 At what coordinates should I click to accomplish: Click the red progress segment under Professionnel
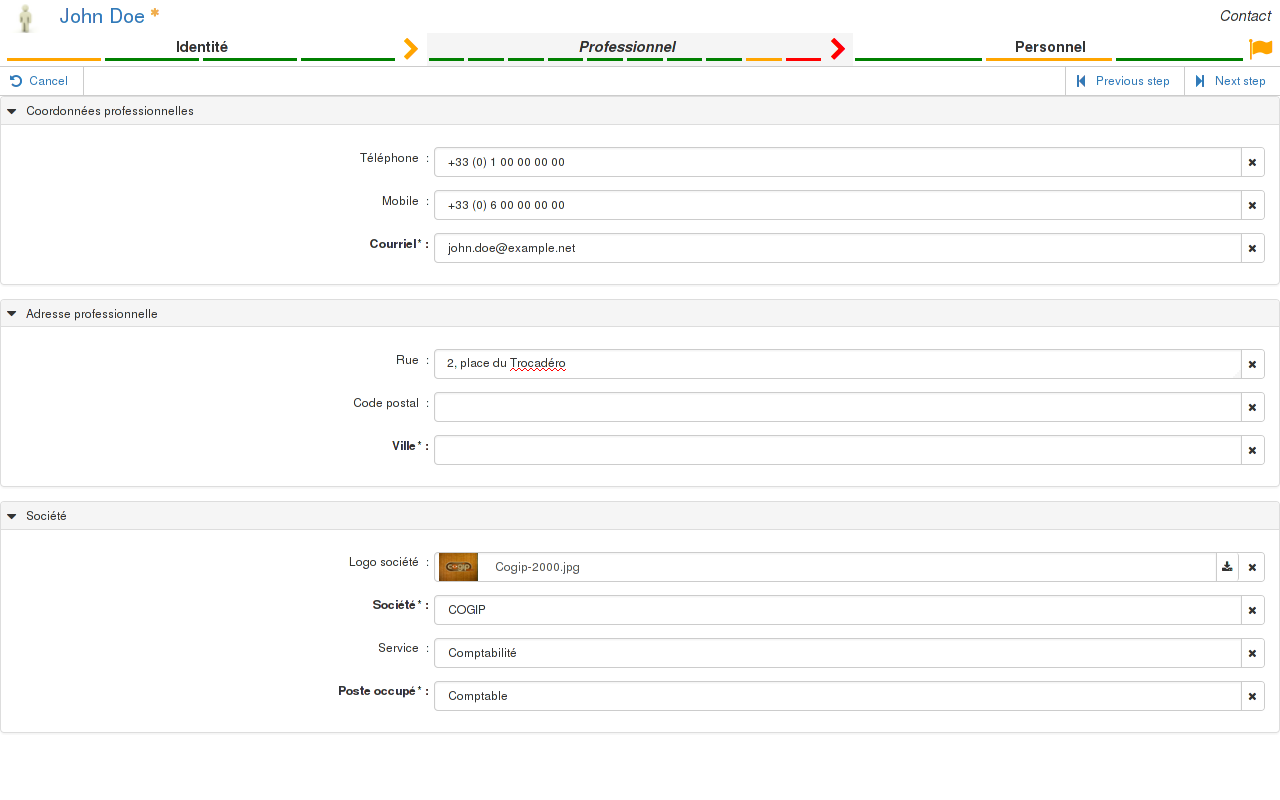coord(803,59)
